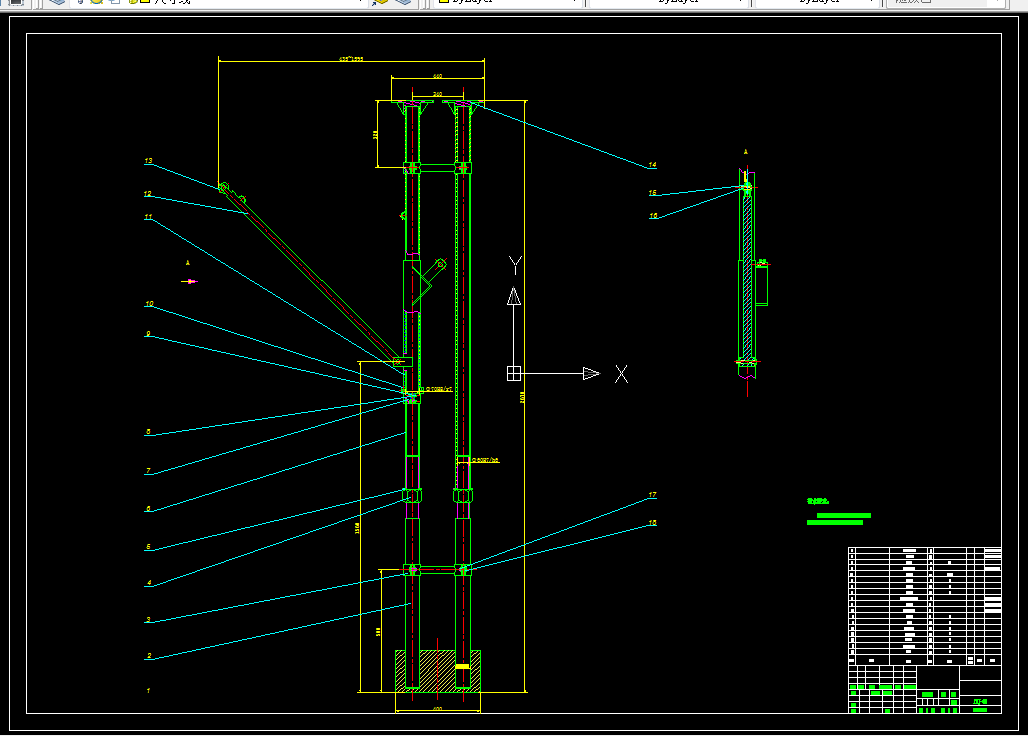Select the solid yellow block in right column

[x=462, y=667]
